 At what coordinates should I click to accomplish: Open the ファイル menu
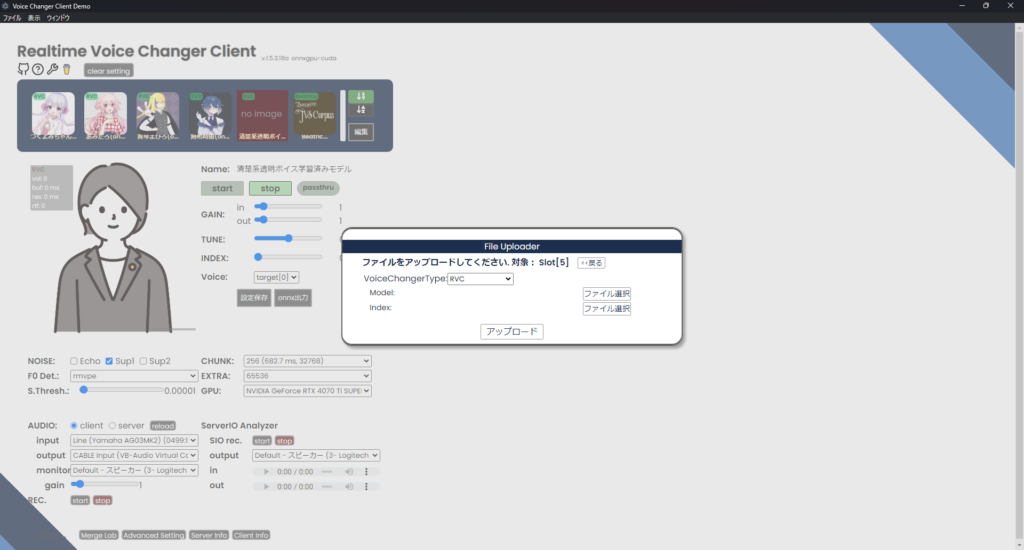click(x=12, y=18)
